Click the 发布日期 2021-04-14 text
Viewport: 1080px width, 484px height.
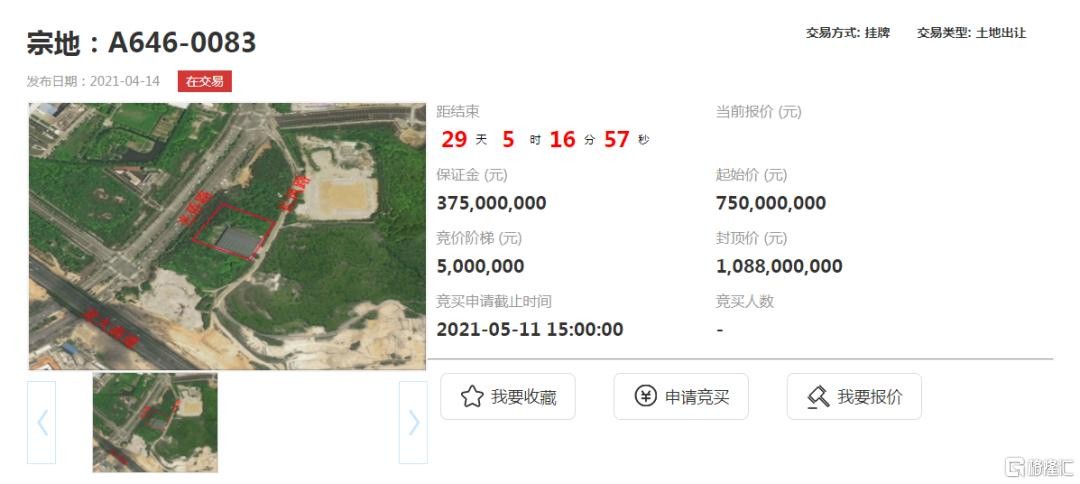pyautogui.click(x=93, y=81)
